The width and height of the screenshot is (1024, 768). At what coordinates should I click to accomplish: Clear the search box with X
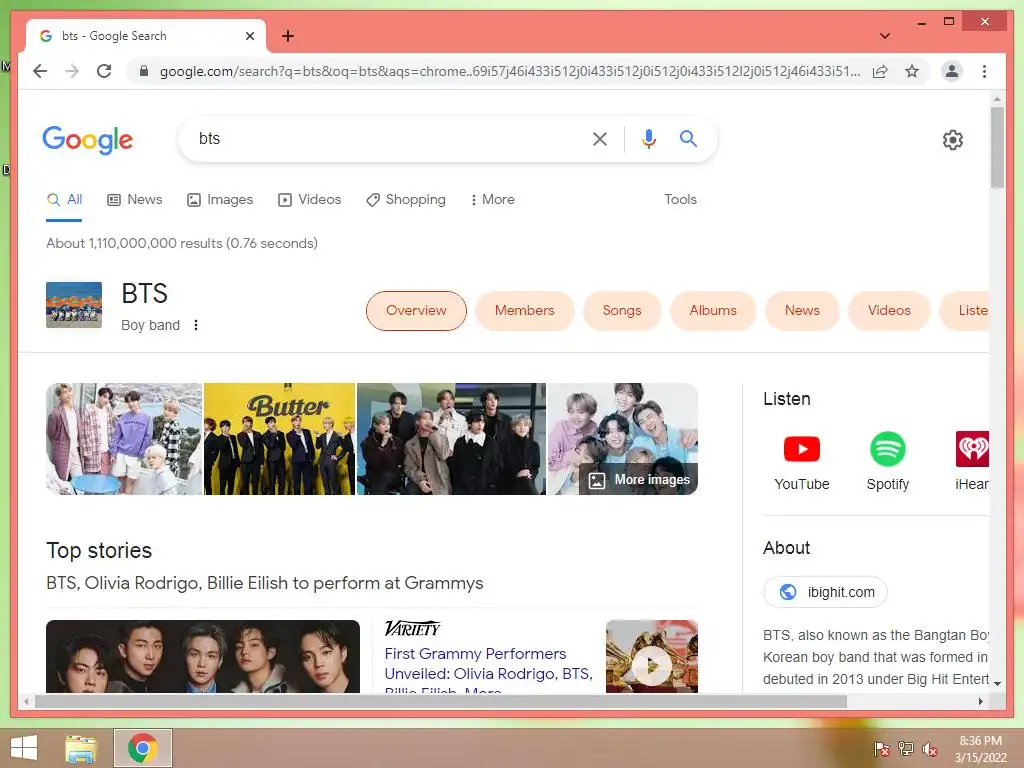(x=600, y=138)
